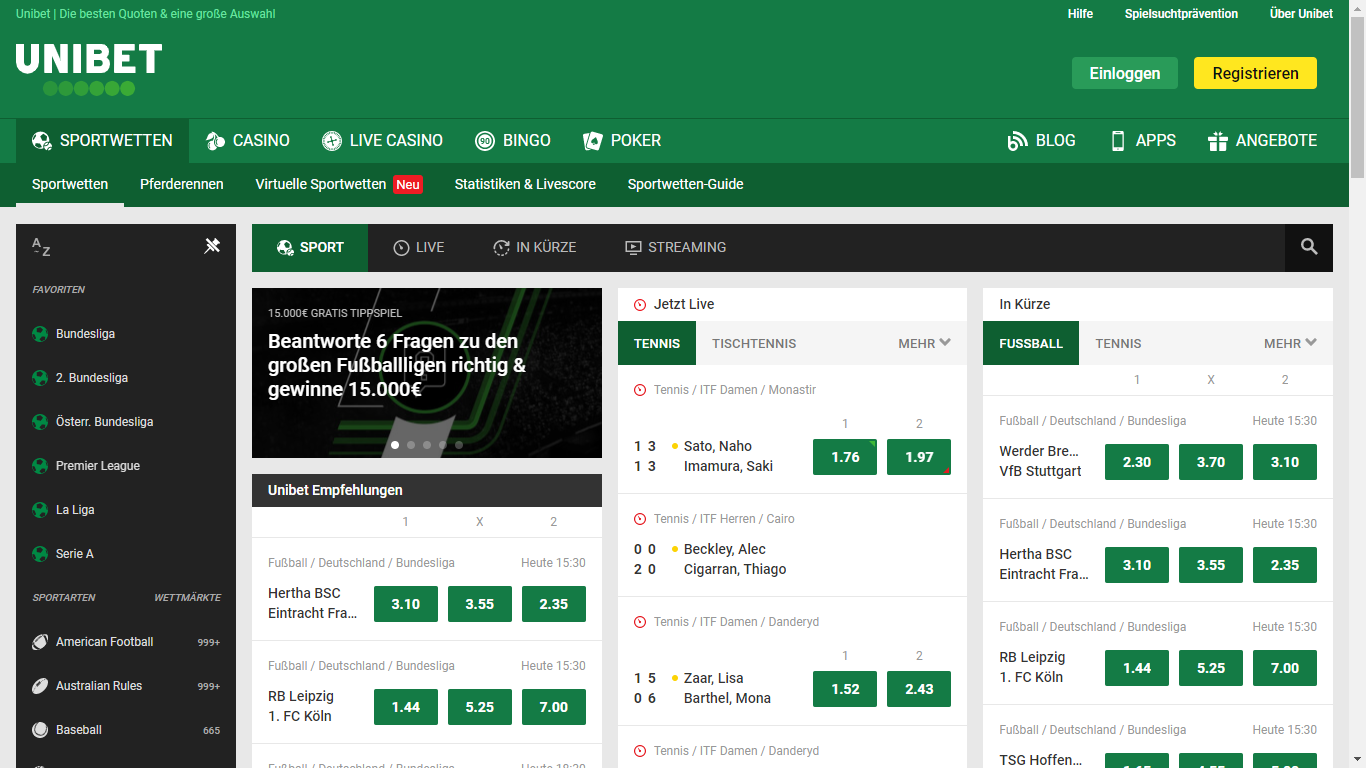
Task: Open the Hilfe link
Action: tap(1080, 14)
